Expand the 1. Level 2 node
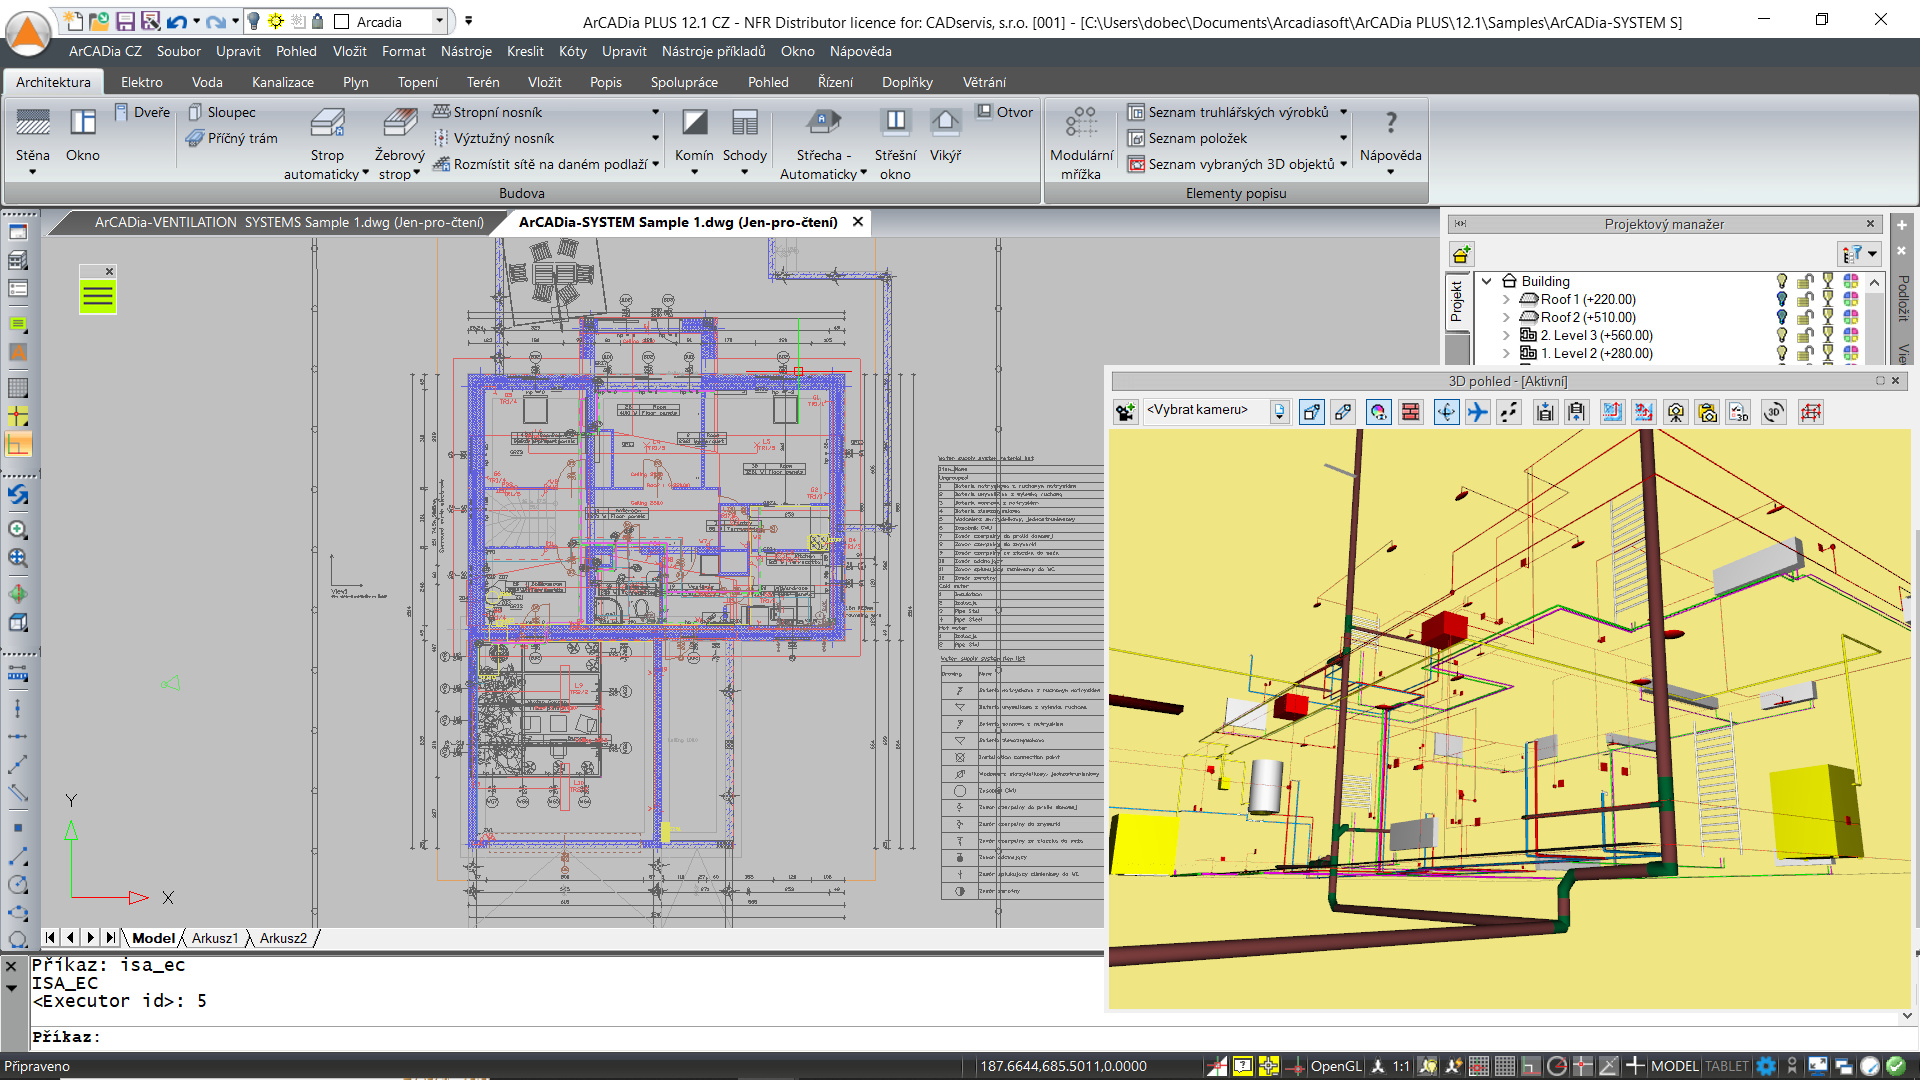Viewport: 1920px width, 1080px height. pos(1506,353)
